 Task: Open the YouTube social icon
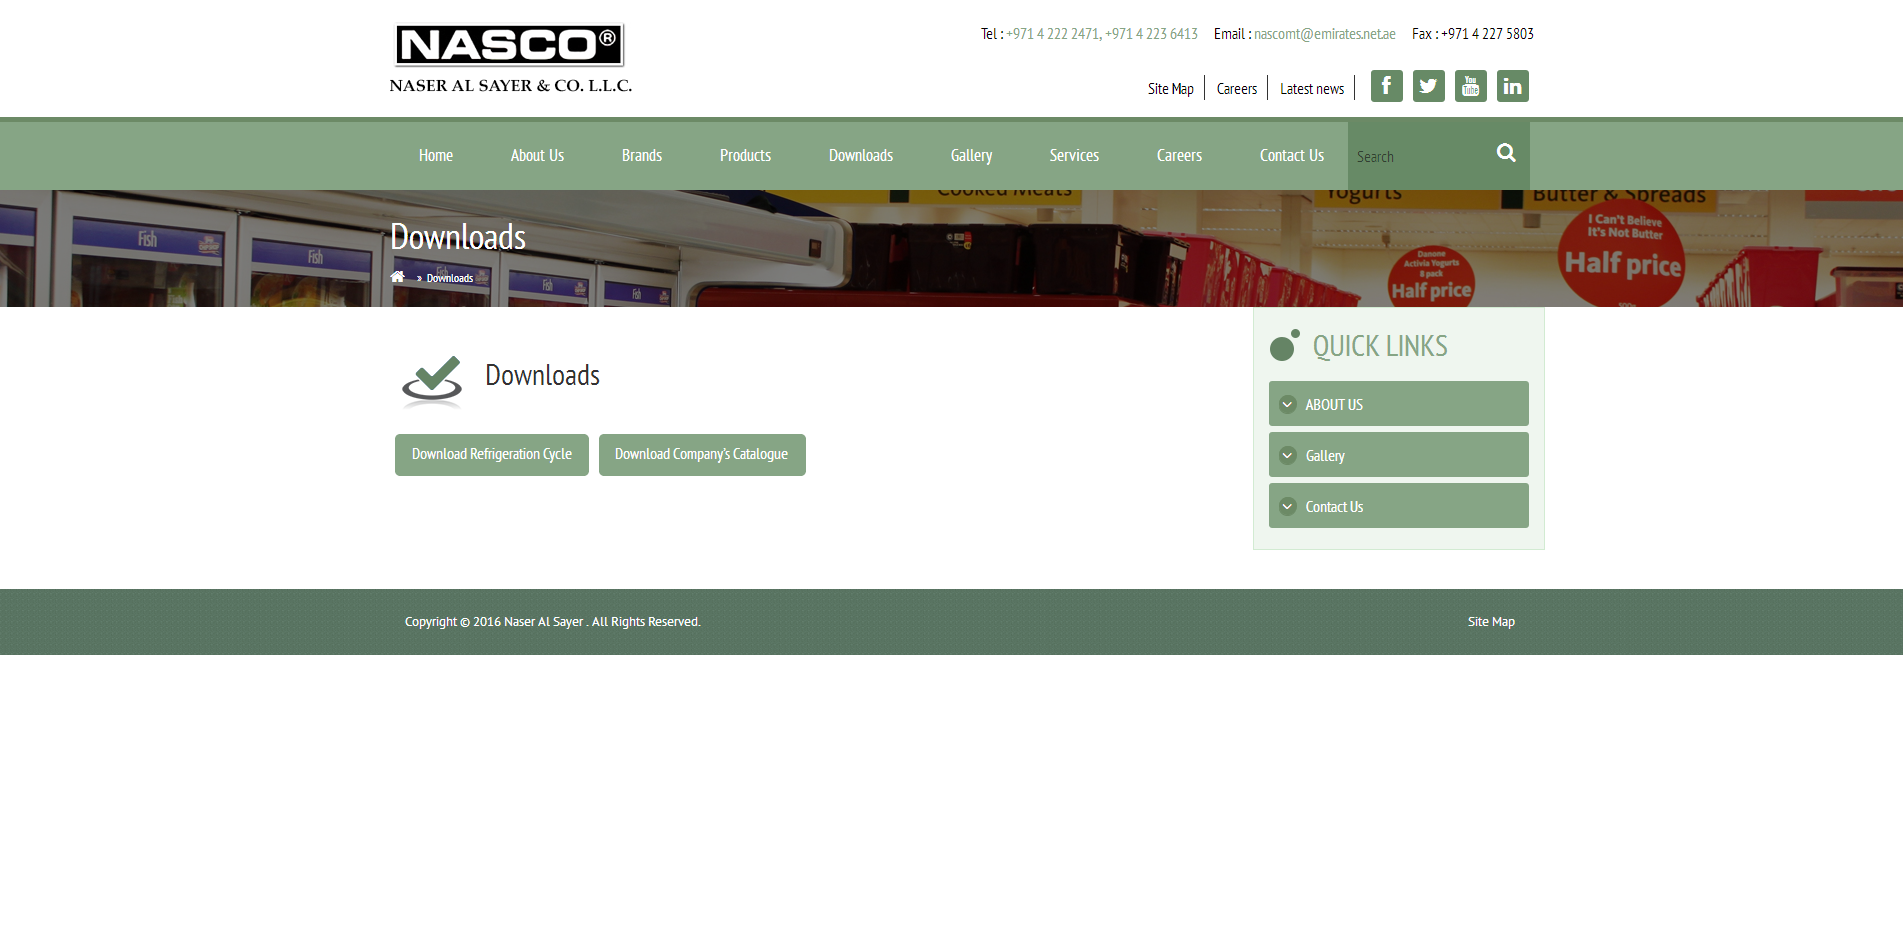tap(1470, 86)
